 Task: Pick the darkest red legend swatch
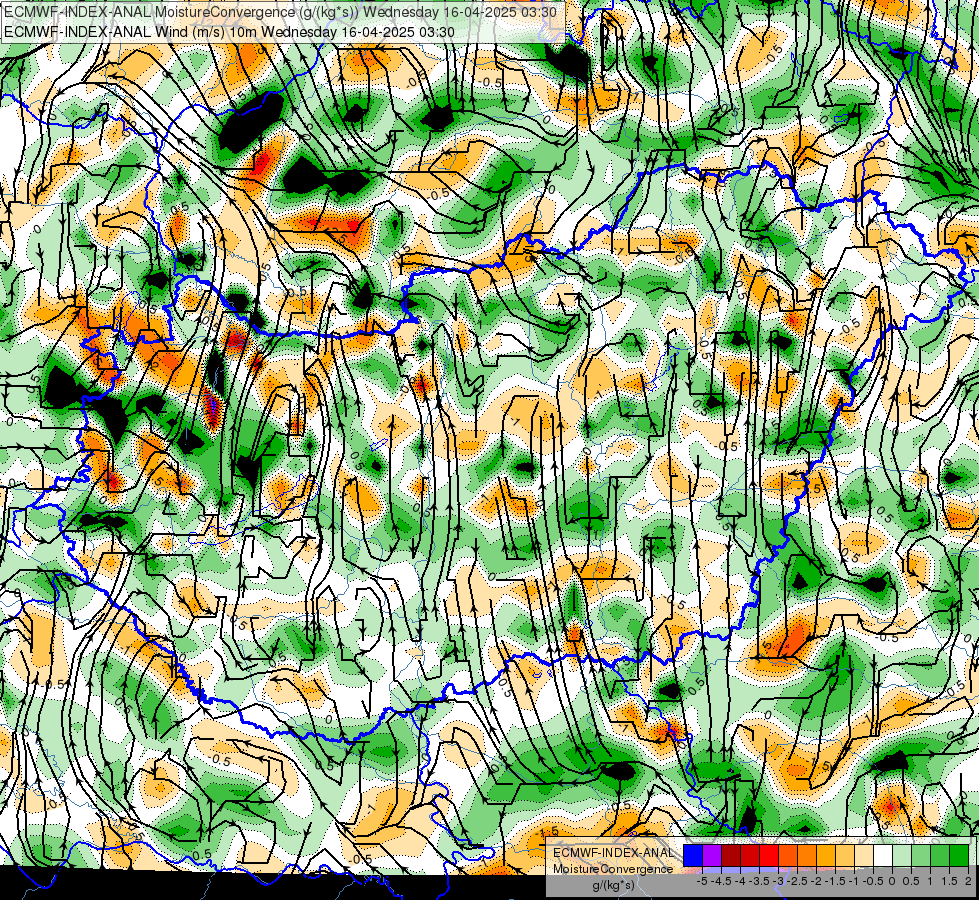pos(731,856)
